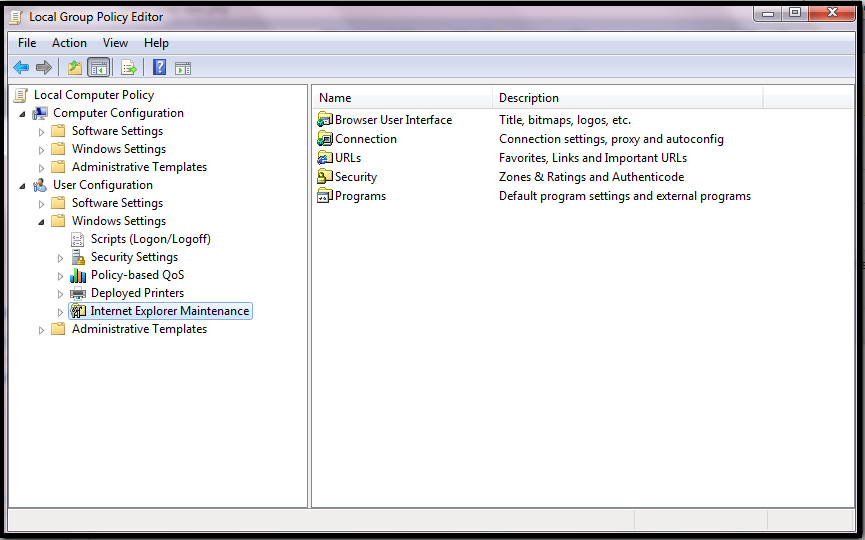Viewport: 865px width, 540px height.
Task: Click the Internet Explorer Maintenance tree icon
Action: pyautogui.click(x=78, y=311)
